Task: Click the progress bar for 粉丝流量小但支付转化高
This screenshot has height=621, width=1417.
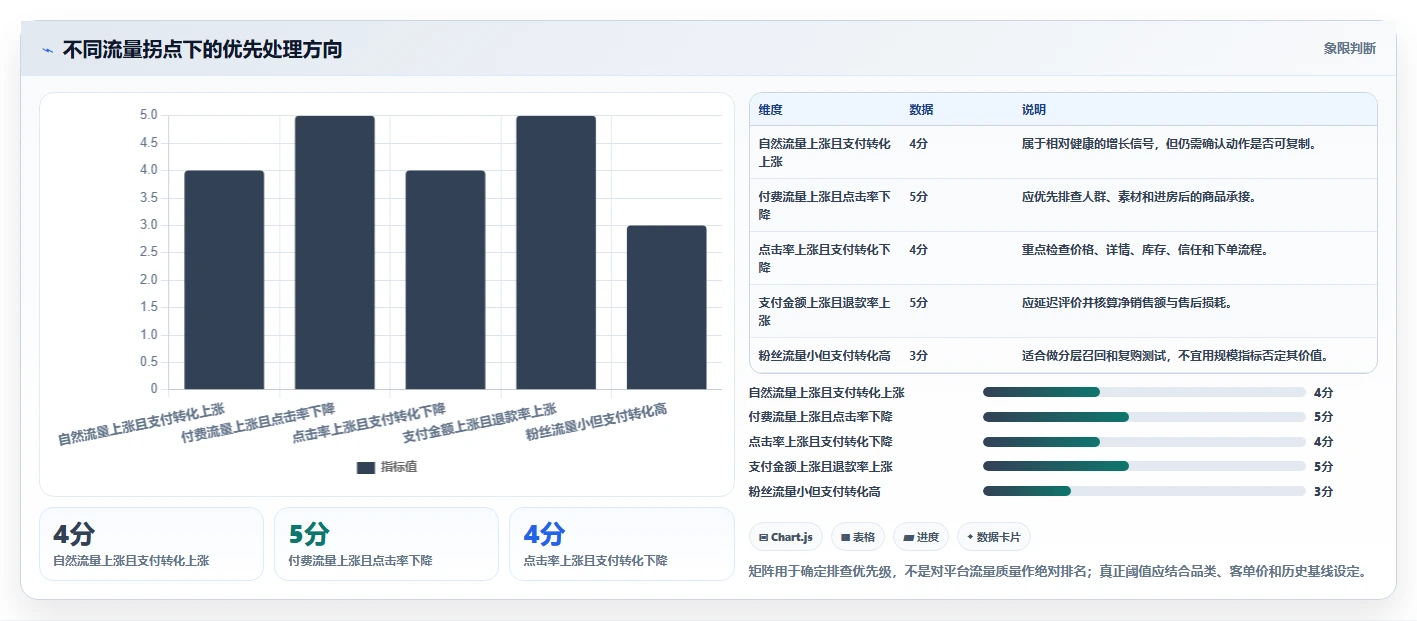Action: pos(1144,491)
